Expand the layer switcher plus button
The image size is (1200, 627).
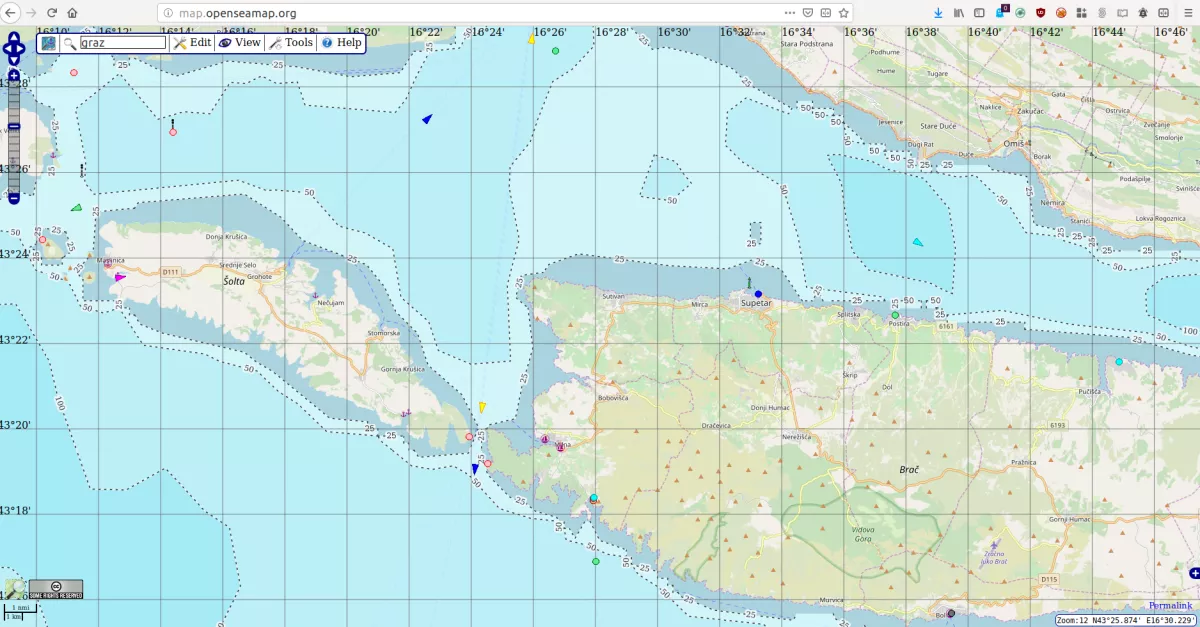tap(1193, 573)
